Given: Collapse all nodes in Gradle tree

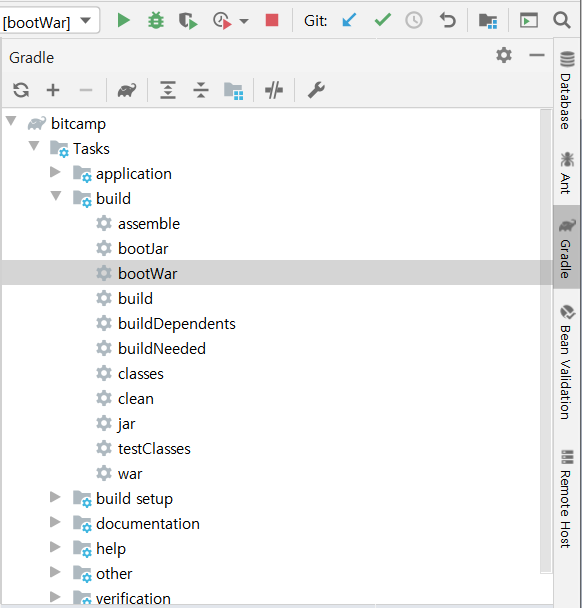Looking at the screenshot, I should (201, 90).
